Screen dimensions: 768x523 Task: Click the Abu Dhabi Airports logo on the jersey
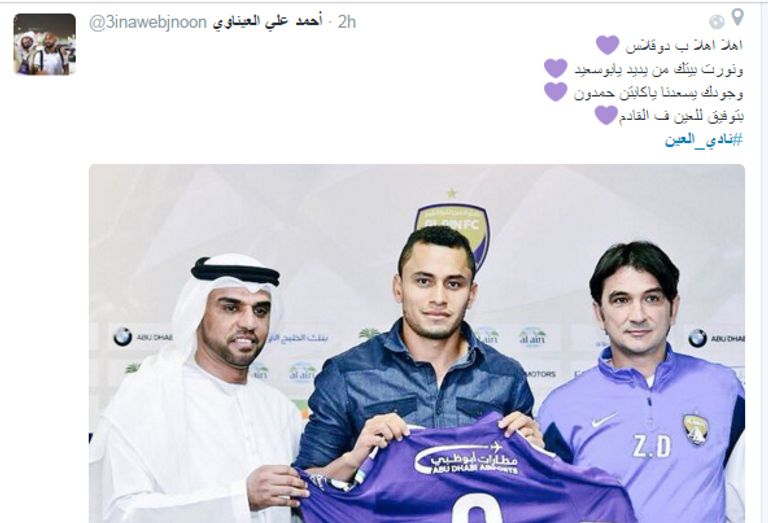point(466,459)
